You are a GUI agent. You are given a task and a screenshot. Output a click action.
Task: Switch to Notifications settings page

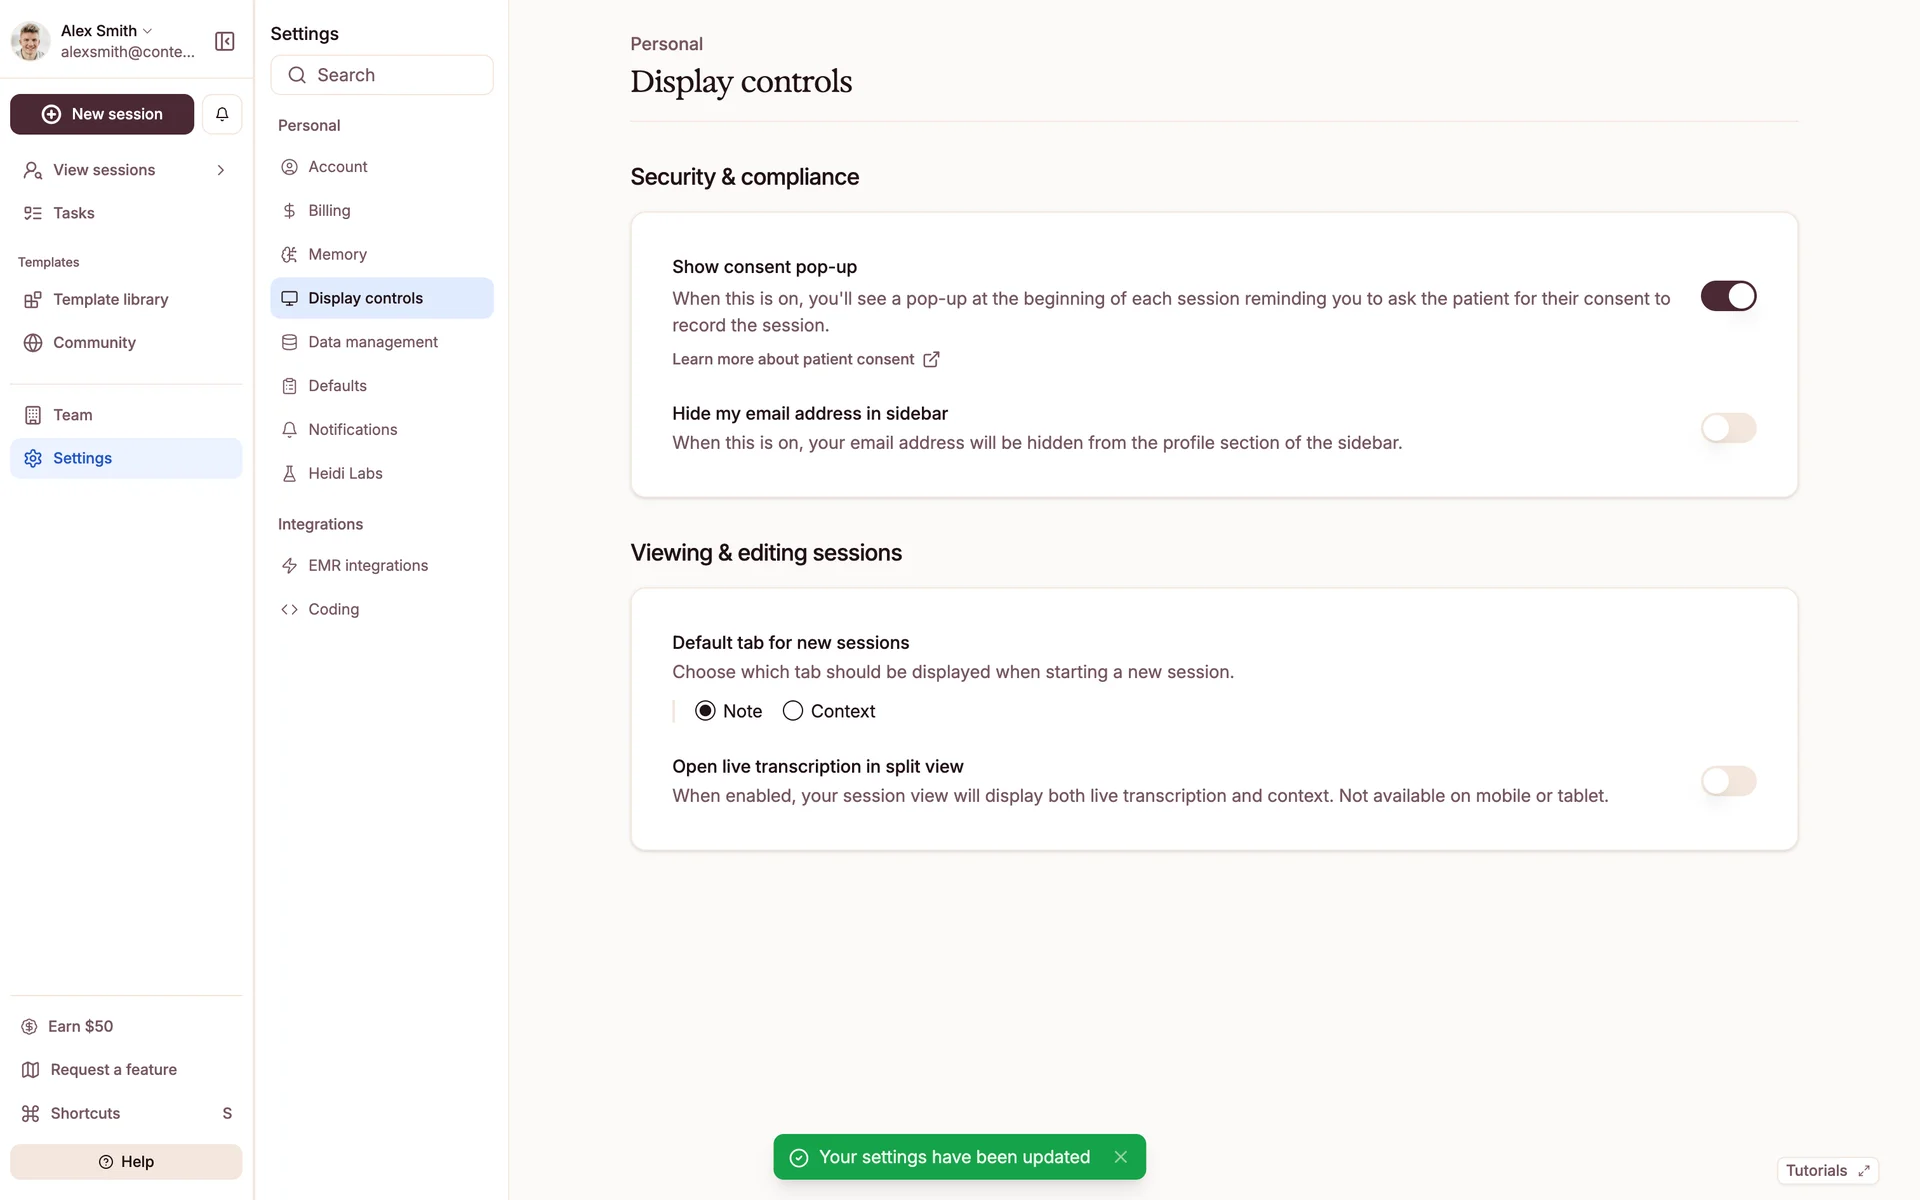(352, 430)
